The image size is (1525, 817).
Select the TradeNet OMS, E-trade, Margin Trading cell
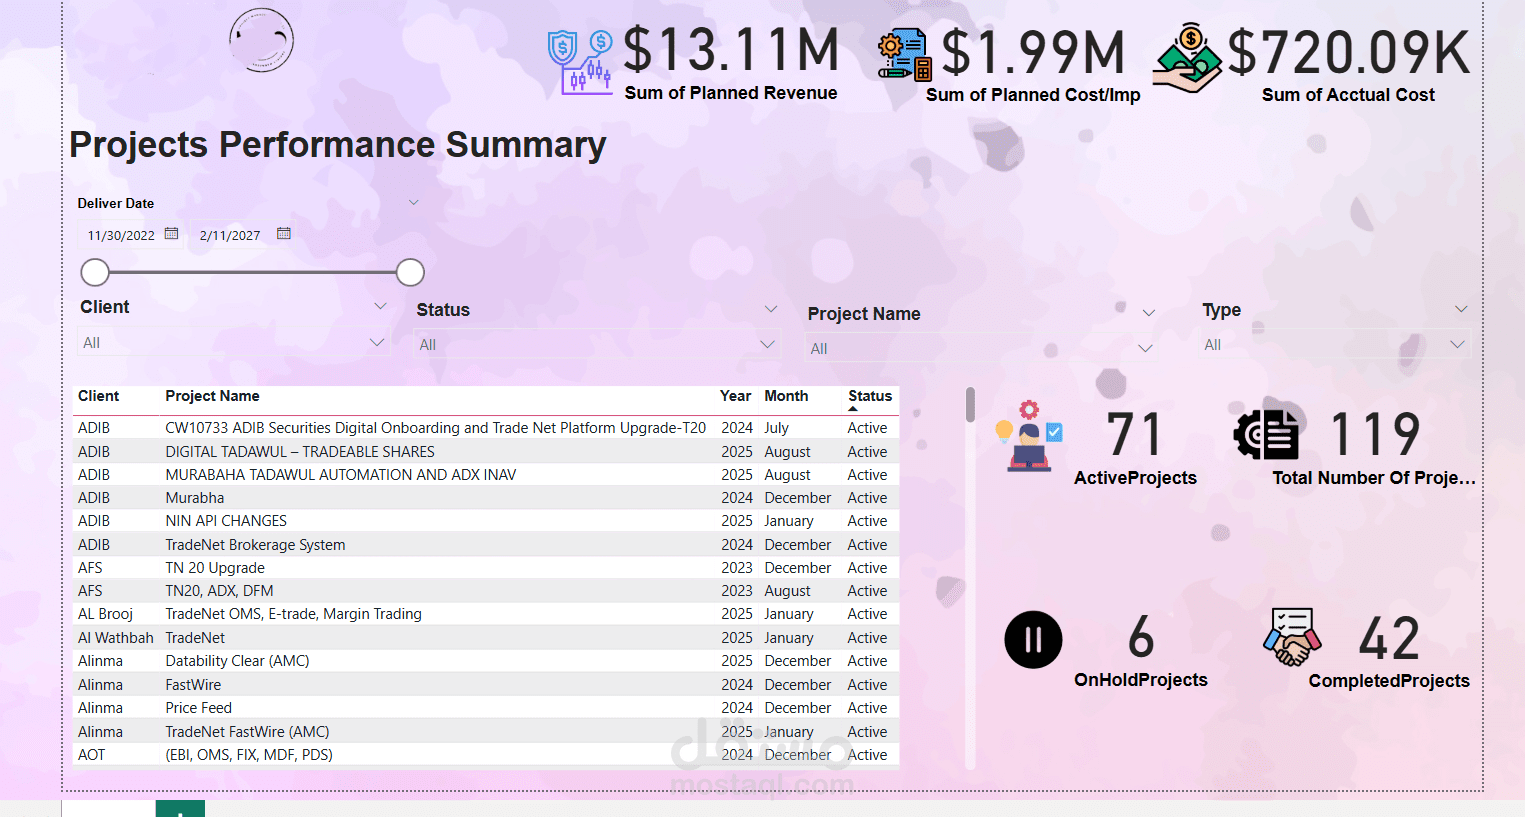point(293,614)
